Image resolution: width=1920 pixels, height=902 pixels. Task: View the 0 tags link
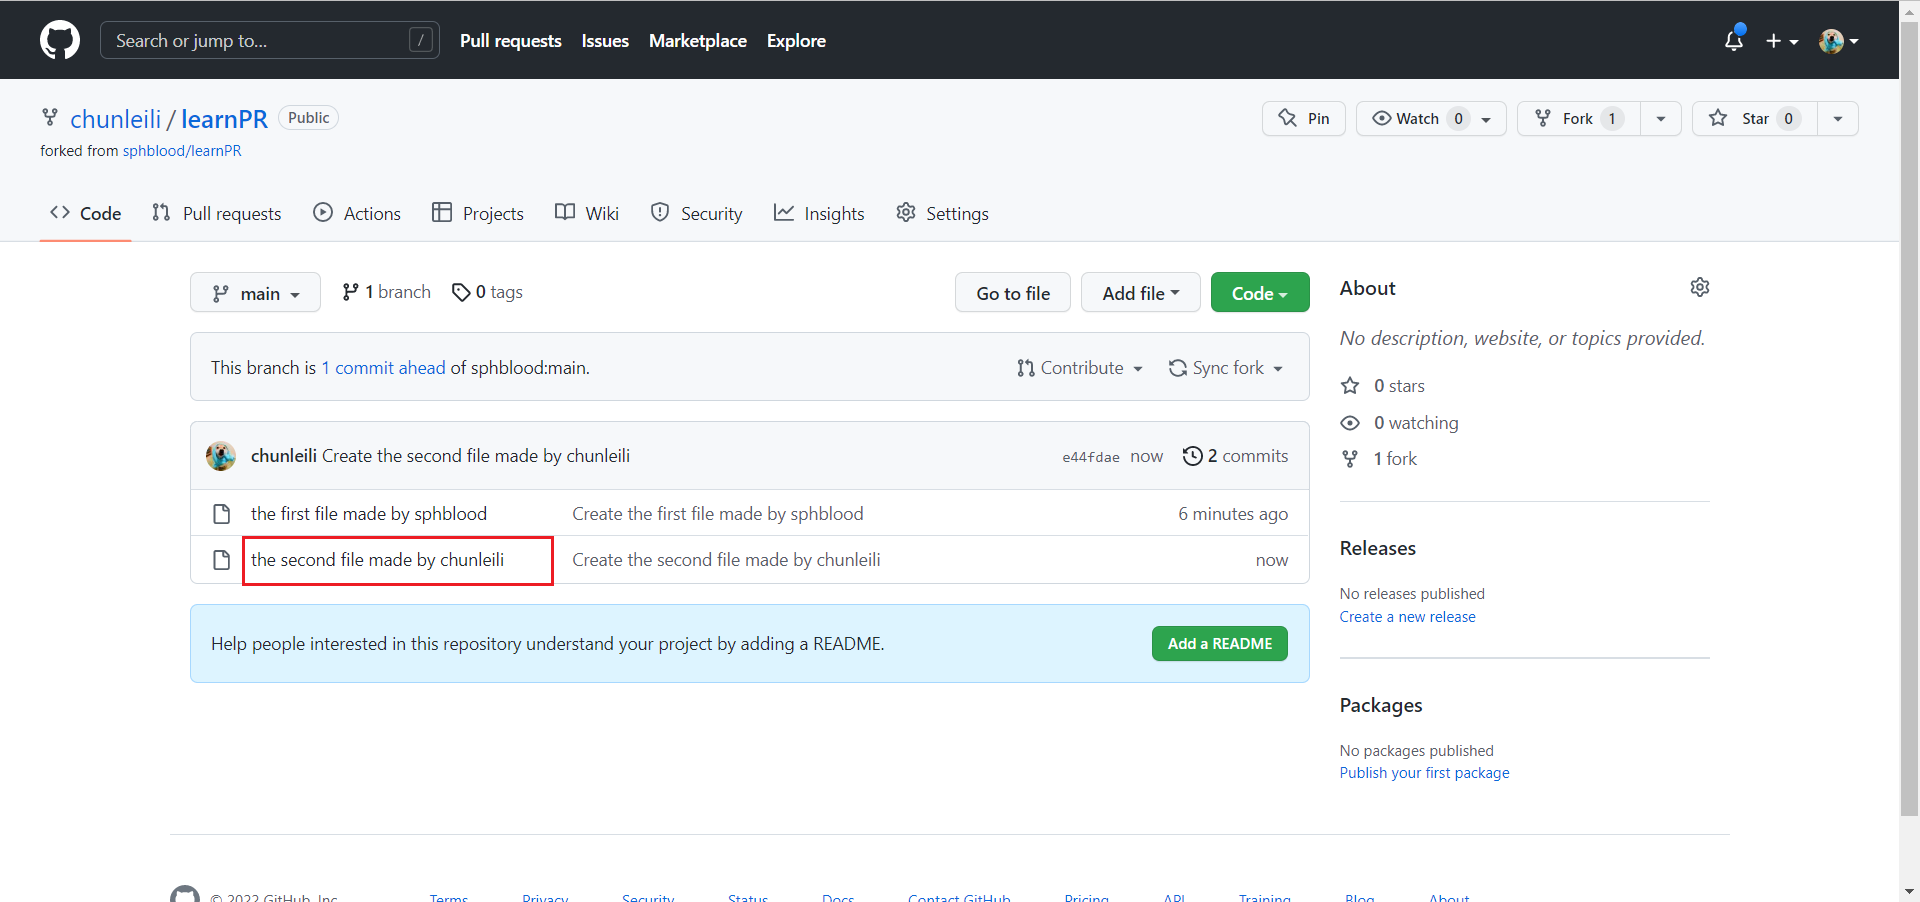point(487,292)
